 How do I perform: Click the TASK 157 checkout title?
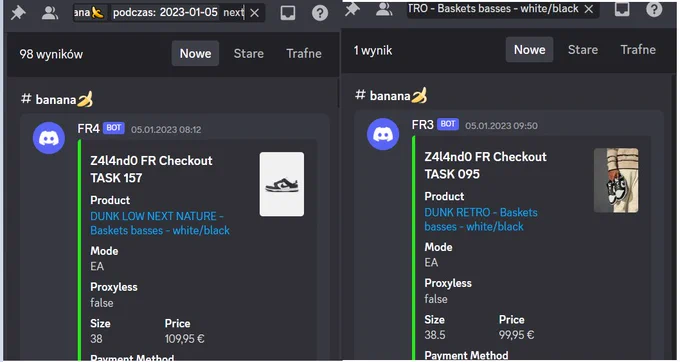(x=151, y=169)
